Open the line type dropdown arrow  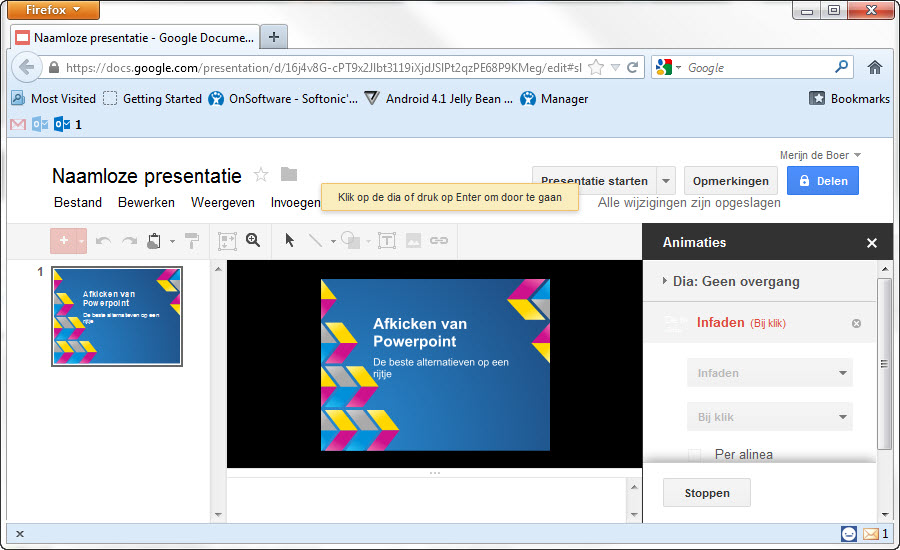coord(333,242)
